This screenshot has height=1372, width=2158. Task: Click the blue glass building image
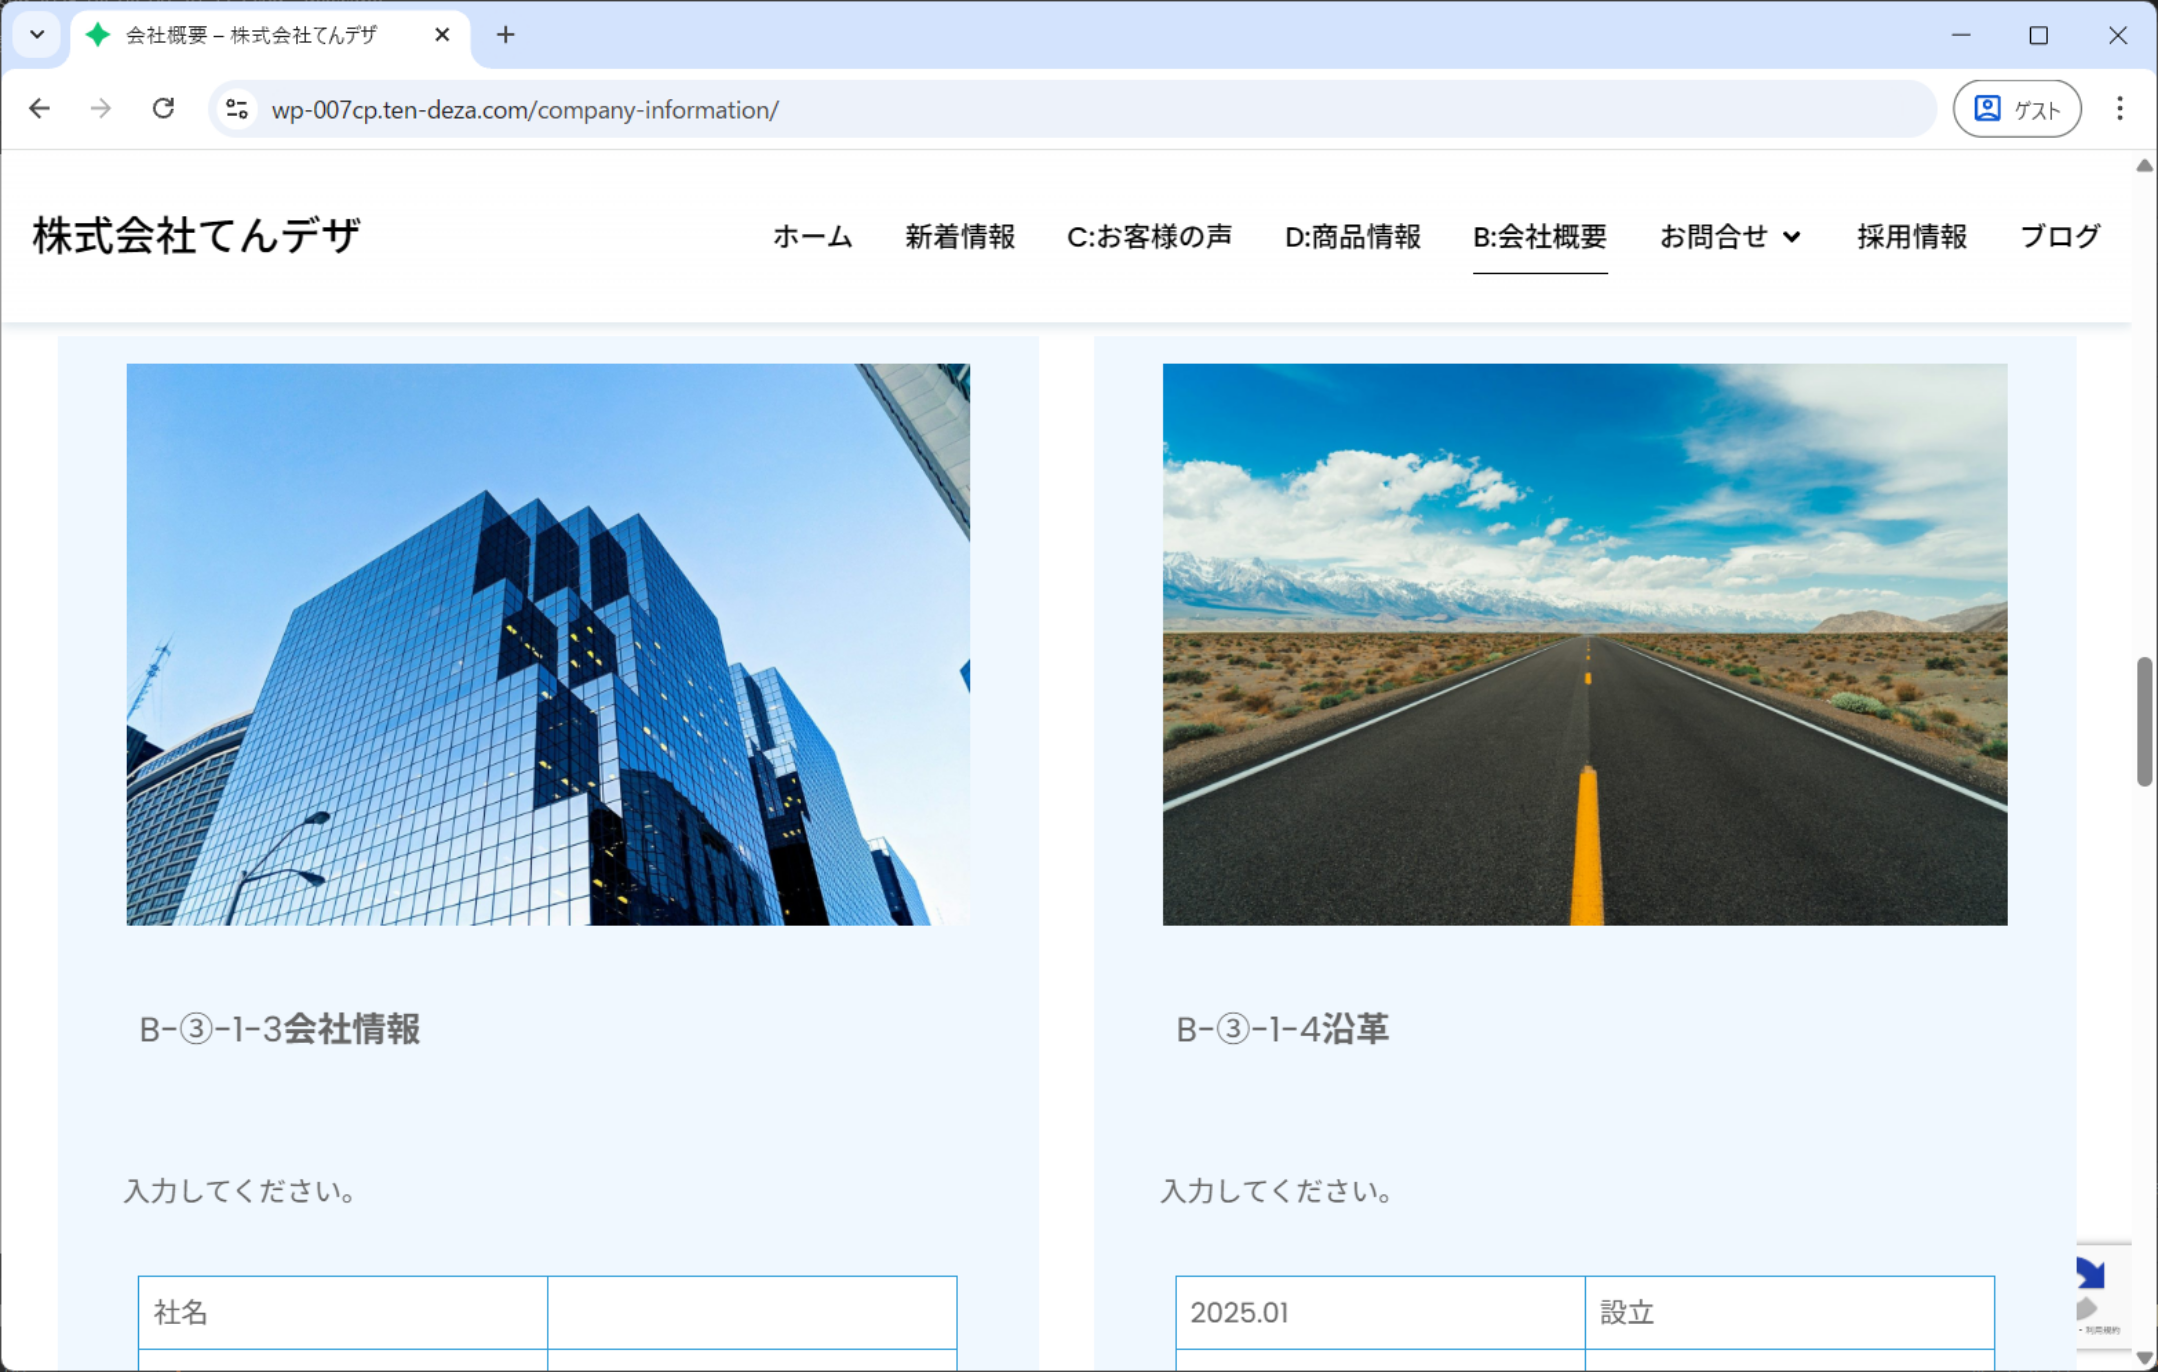click(548, 644)
